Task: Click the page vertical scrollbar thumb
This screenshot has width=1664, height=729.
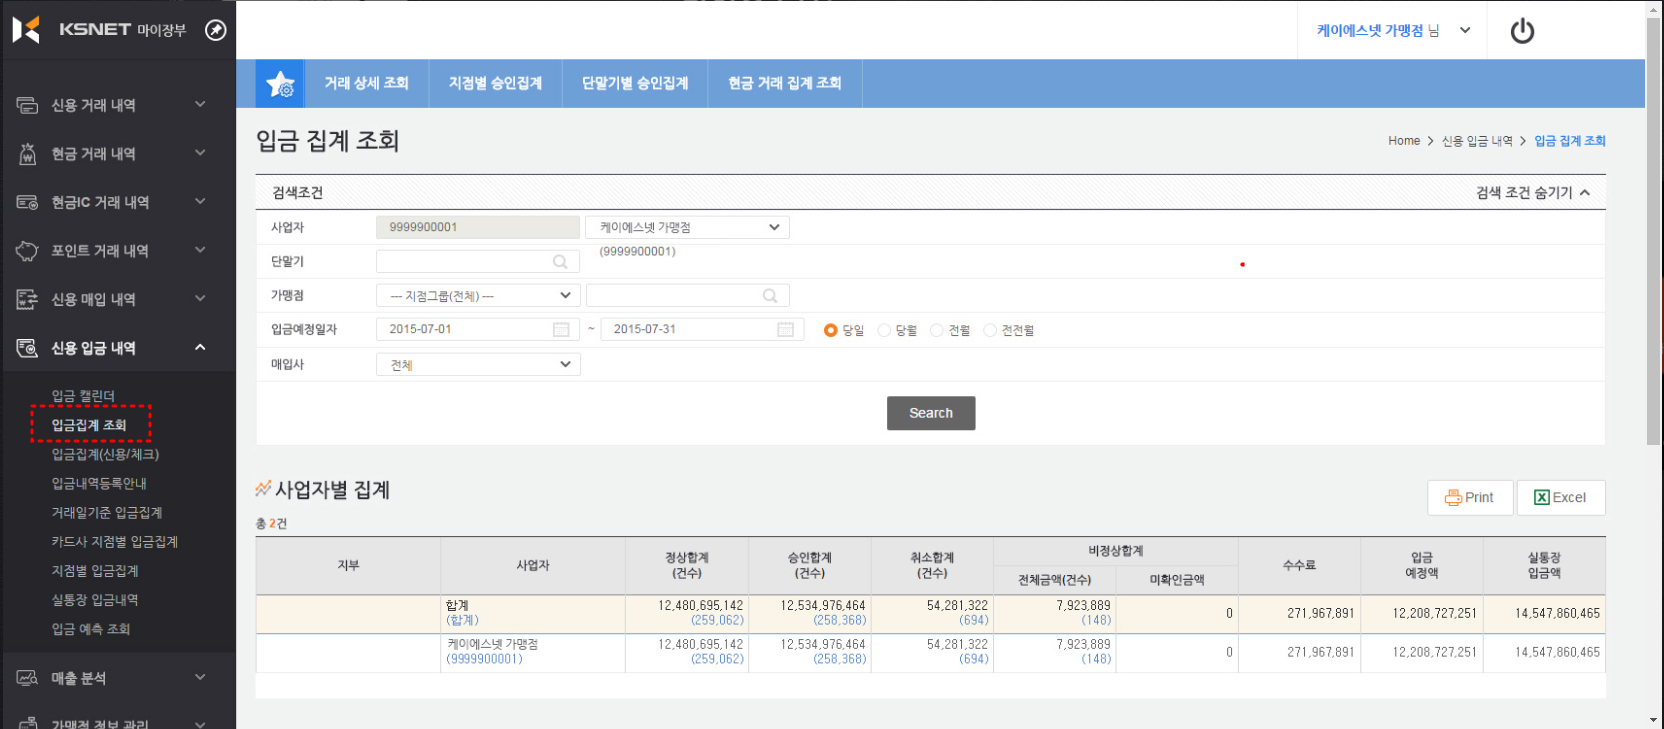Action: click(1654, 230)
